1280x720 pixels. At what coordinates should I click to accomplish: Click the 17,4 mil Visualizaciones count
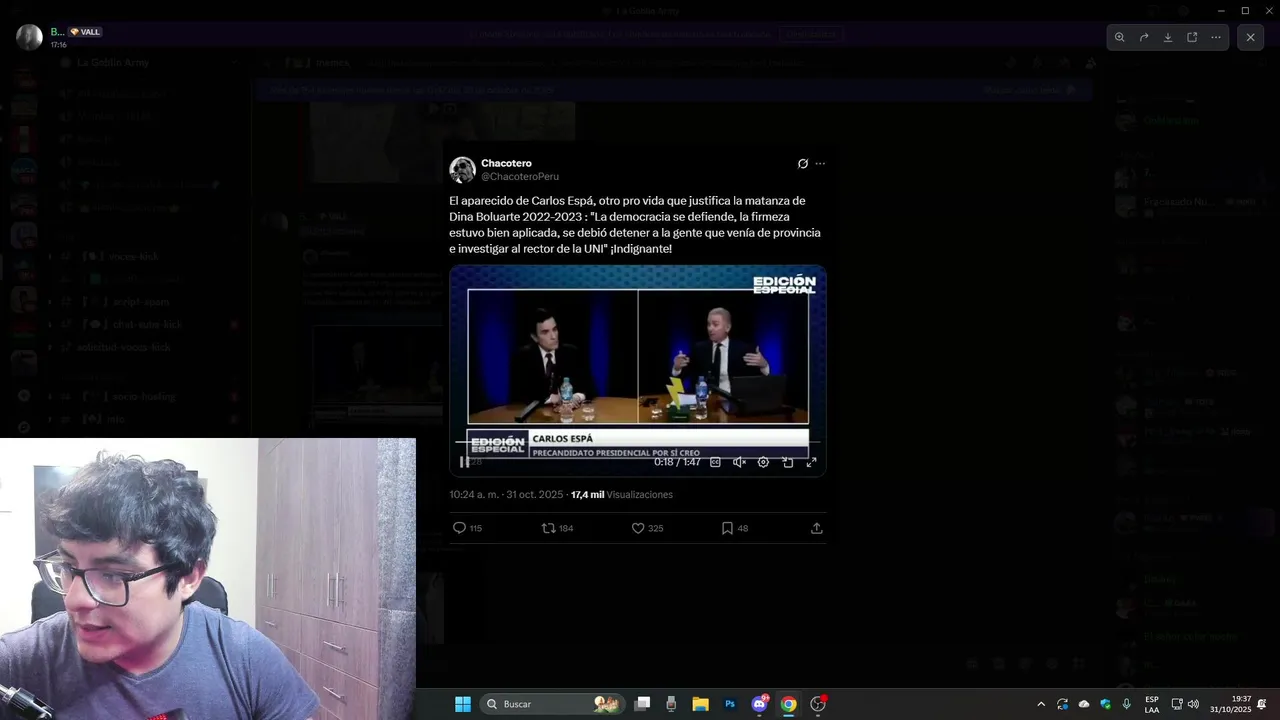pyautogui.click(x=622, y=495)
